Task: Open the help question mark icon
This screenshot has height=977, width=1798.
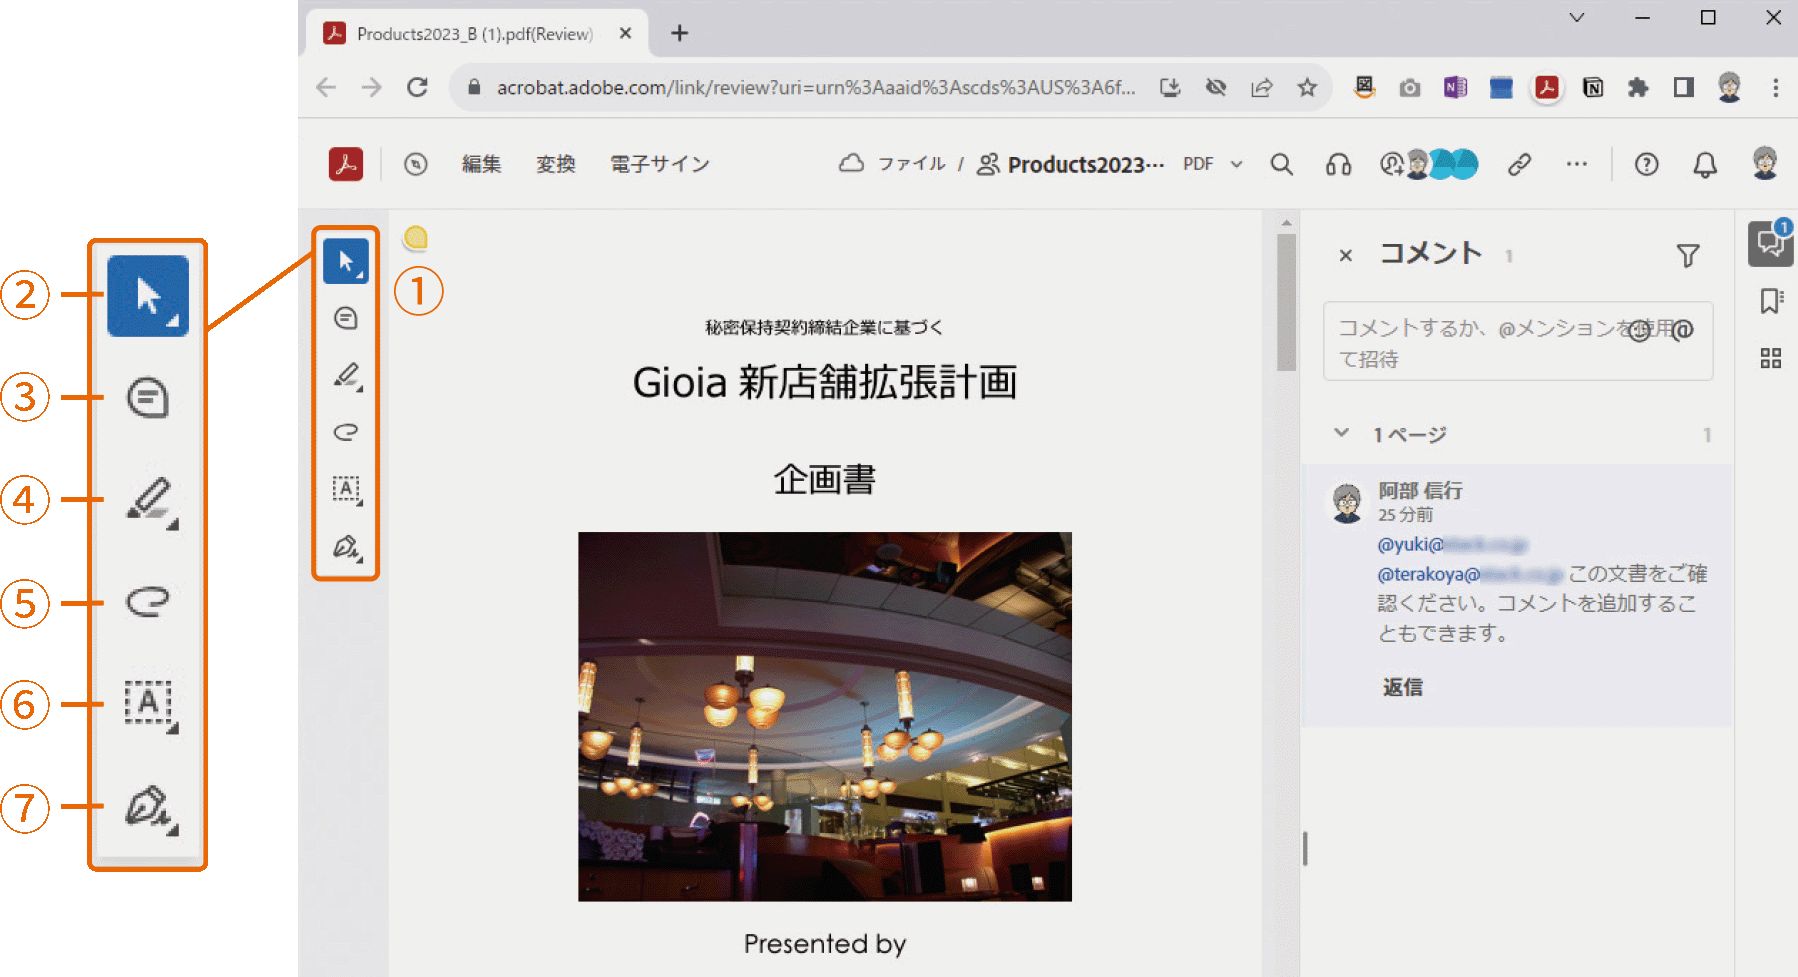Action: click(x=1646, y=164)
